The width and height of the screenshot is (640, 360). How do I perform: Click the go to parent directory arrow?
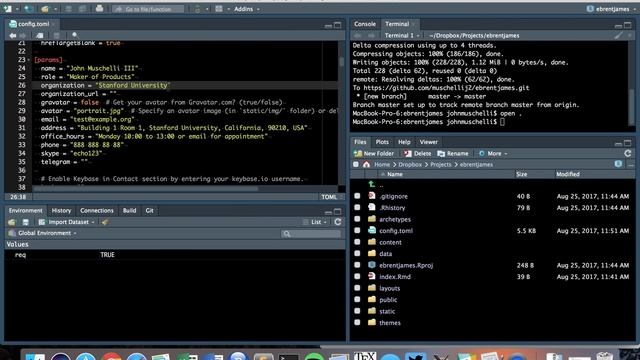tap(371, 185)
